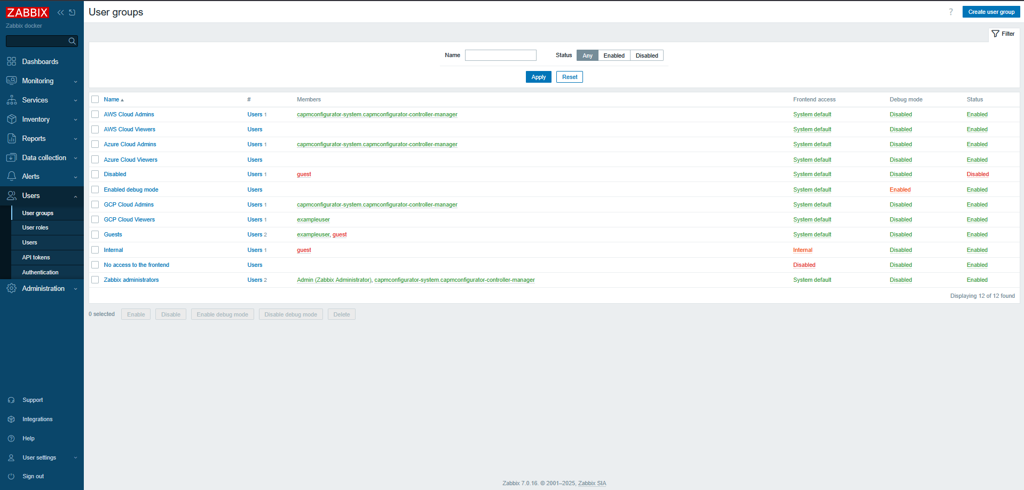The width and height of the screenshot is (1024, 490).
Task: Click the Sign out icon
Action: coord(12,476)
